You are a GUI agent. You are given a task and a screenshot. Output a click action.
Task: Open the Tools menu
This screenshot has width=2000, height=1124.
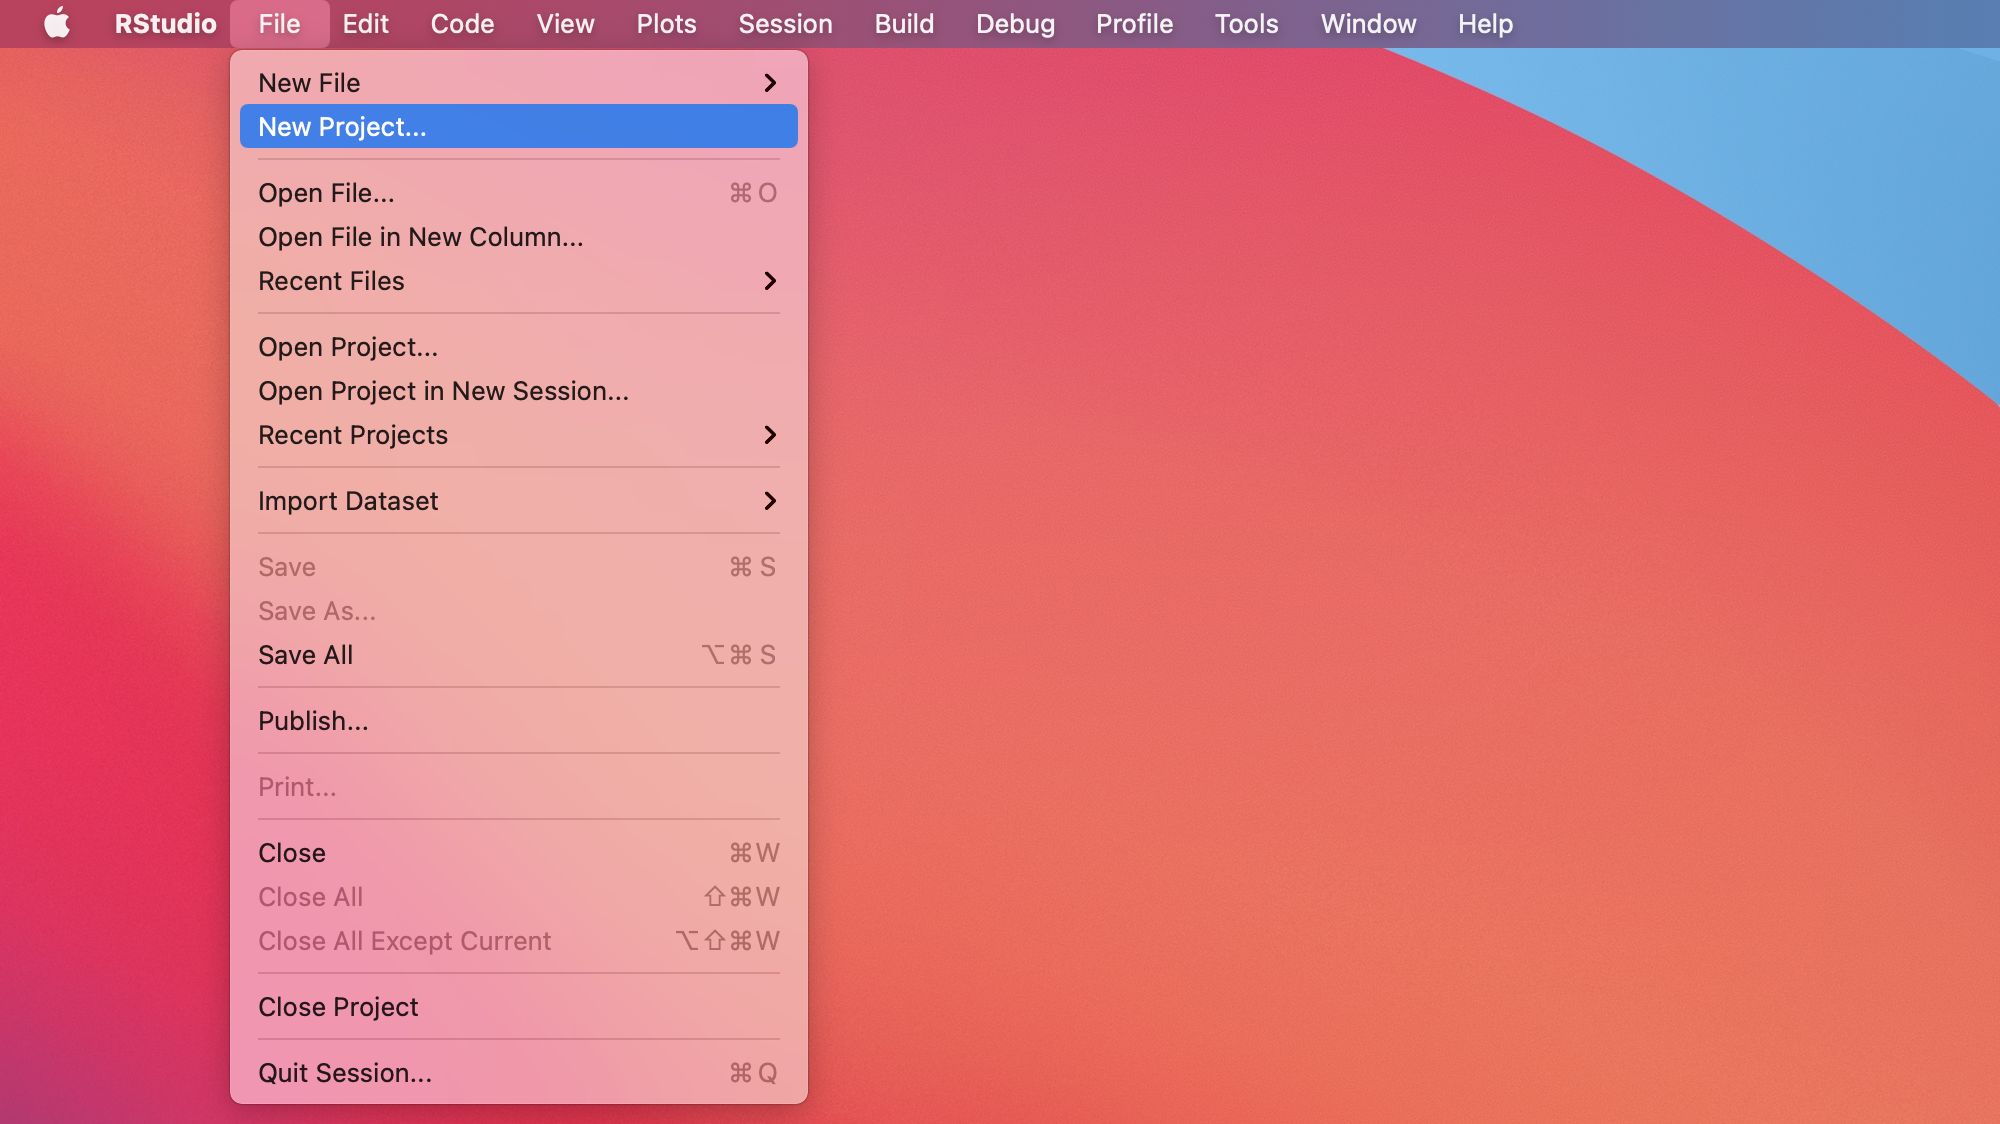[x=1246, y=23]
